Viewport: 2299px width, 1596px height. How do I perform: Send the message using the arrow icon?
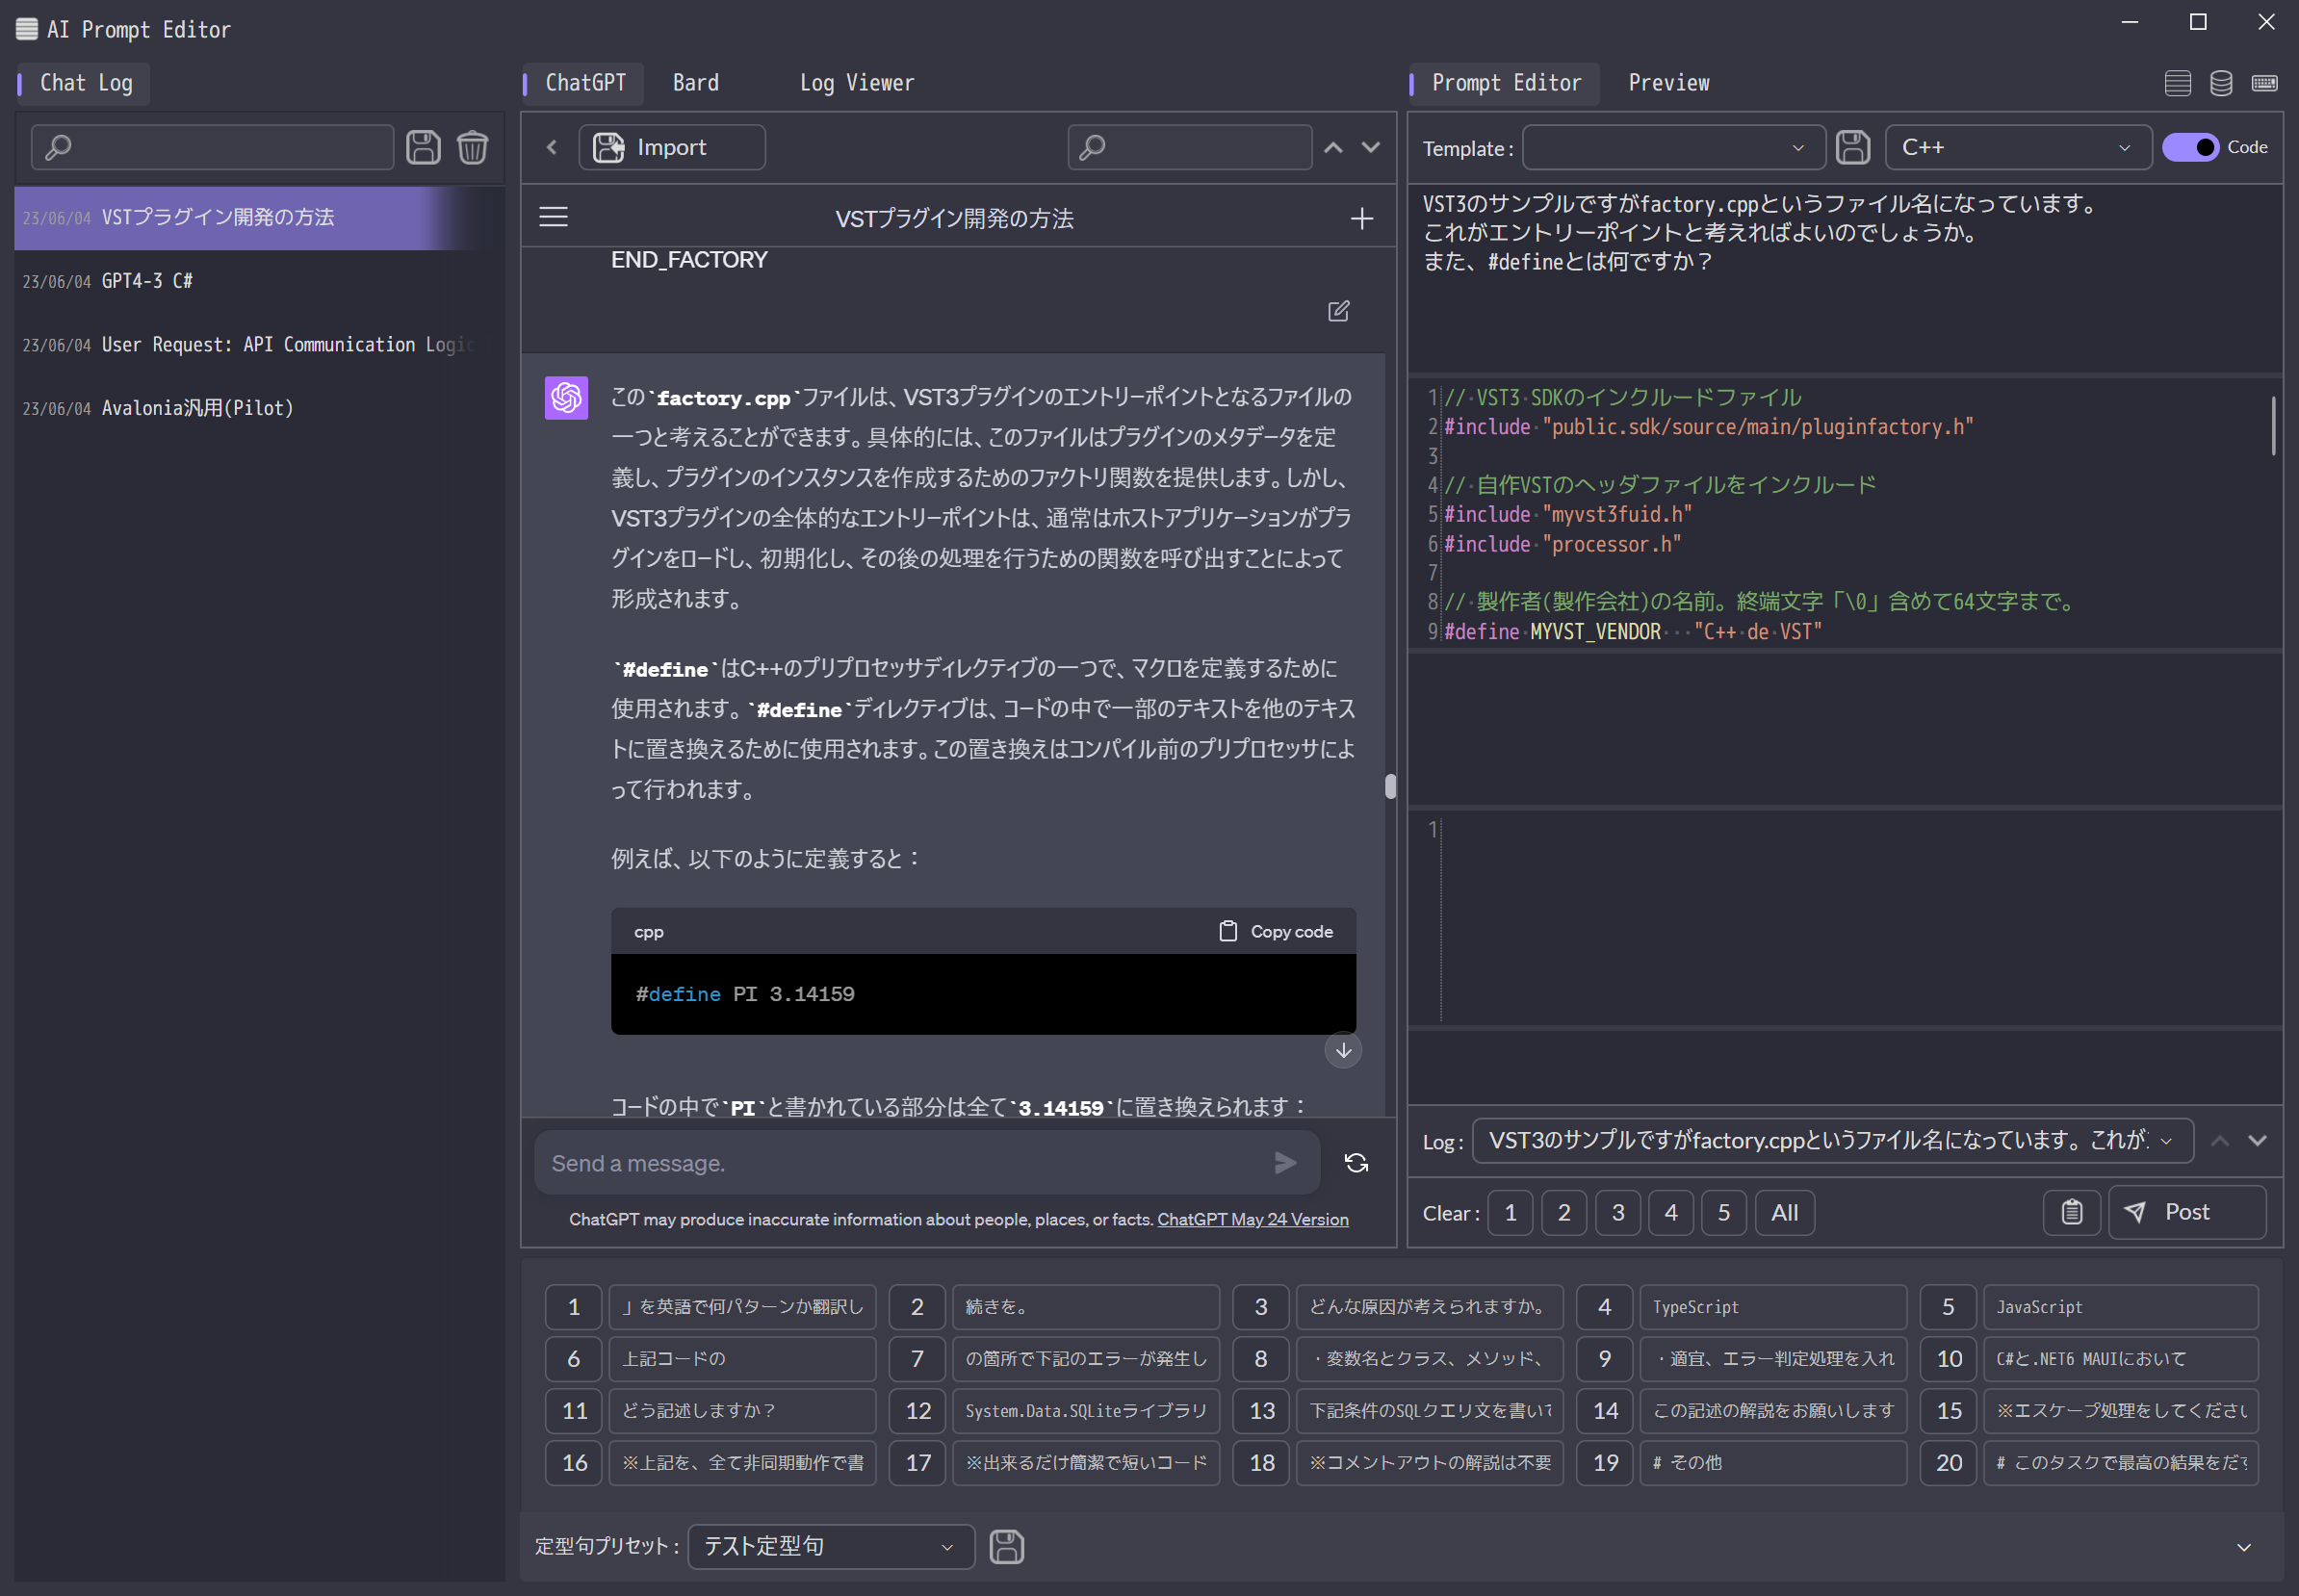[1285, 1162]
